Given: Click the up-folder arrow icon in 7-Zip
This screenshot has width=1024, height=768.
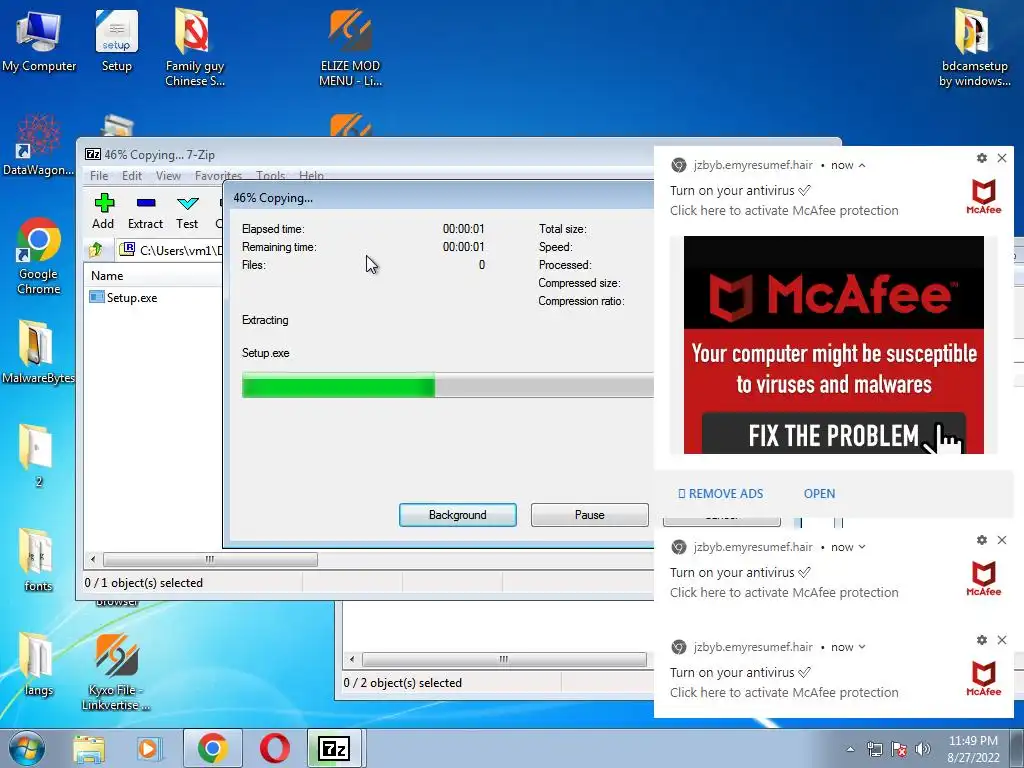Looking at the screenshot, I should click(96, 249).
